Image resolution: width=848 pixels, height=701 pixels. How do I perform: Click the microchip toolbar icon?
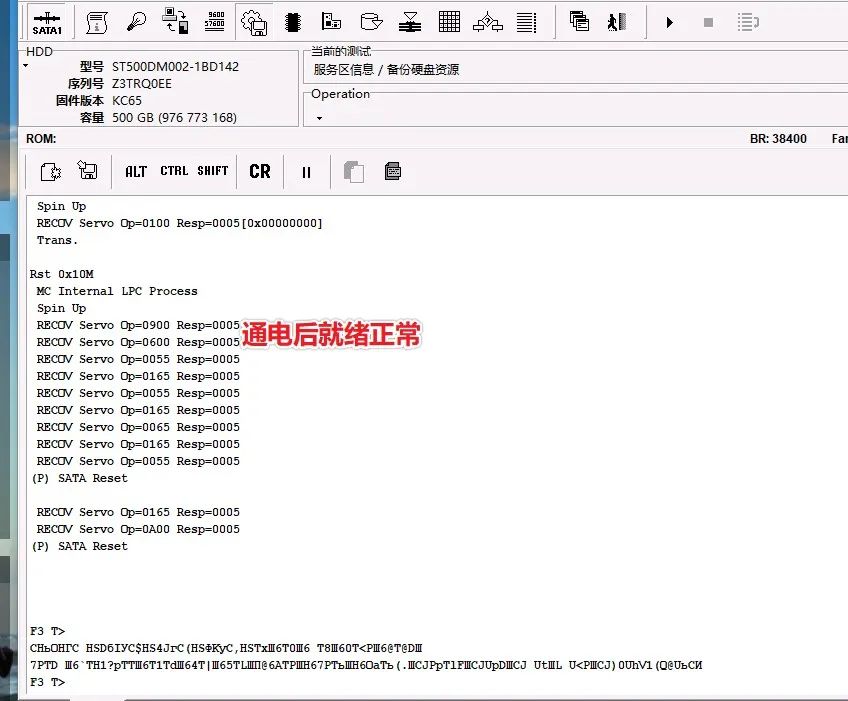(293, 22)
